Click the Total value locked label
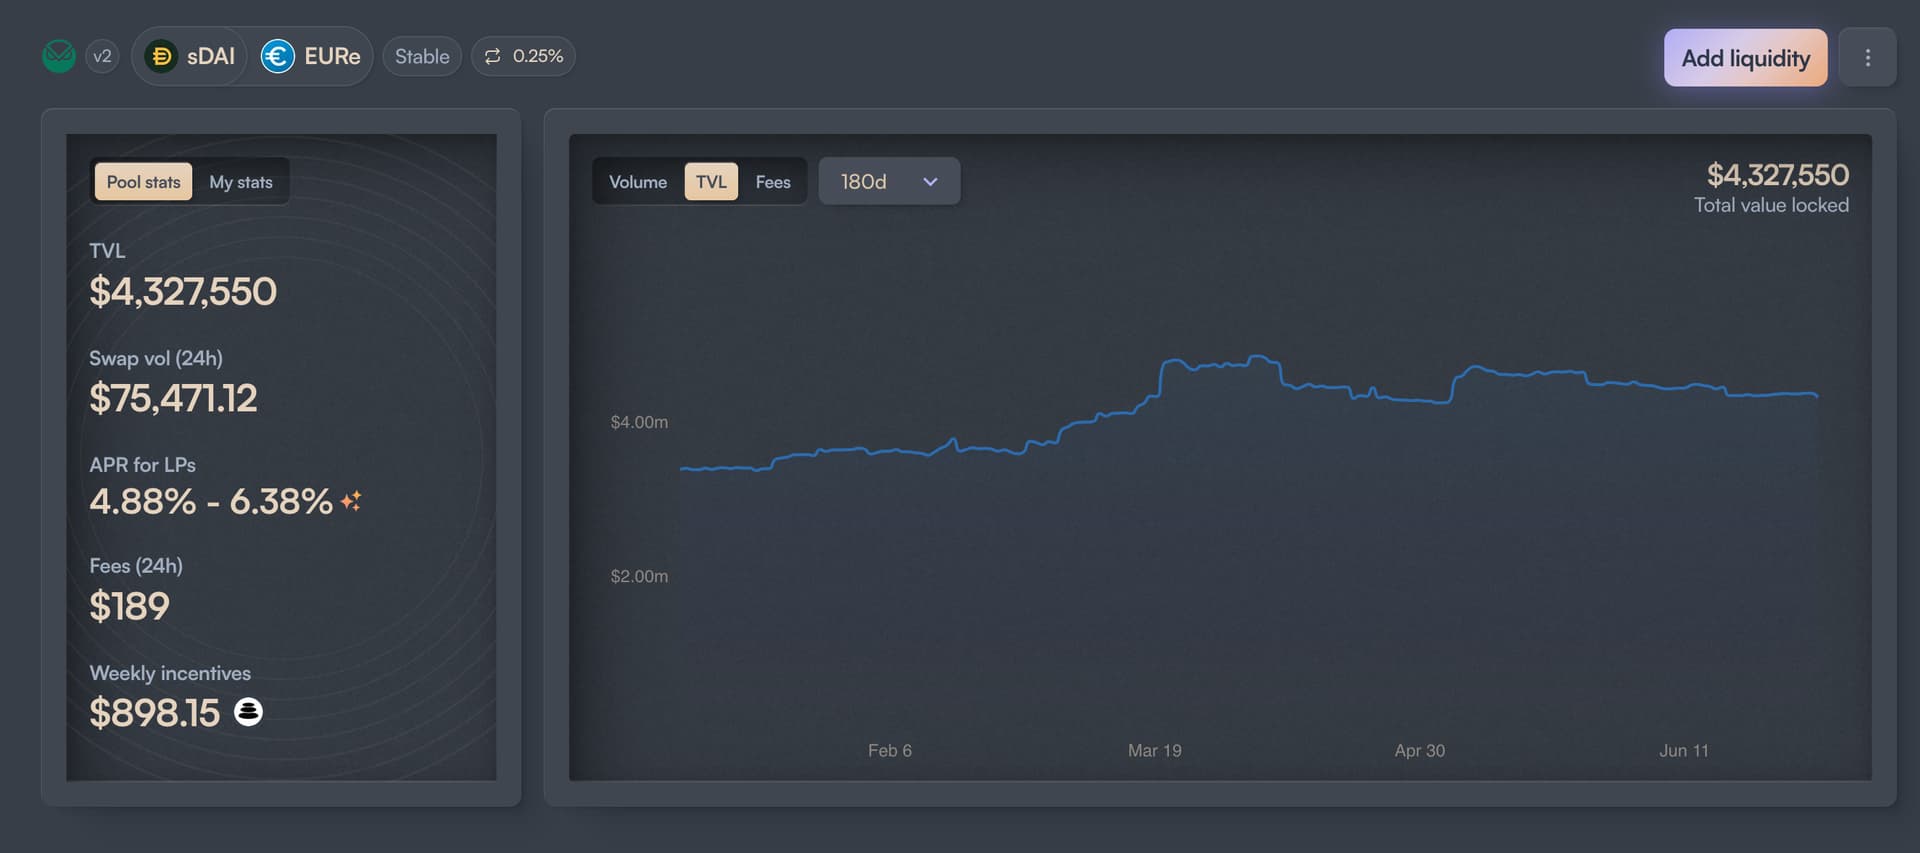The width and height of the screenshot is (1920, 853). (1771, 205)
